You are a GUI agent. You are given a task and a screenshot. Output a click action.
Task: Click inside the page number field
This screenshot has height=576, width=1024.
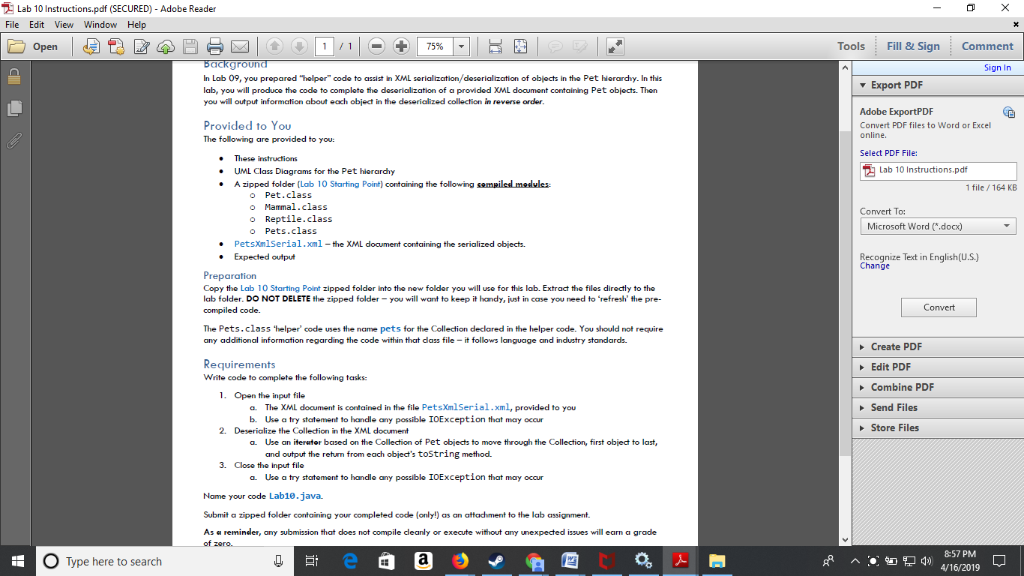pos(325,46)
